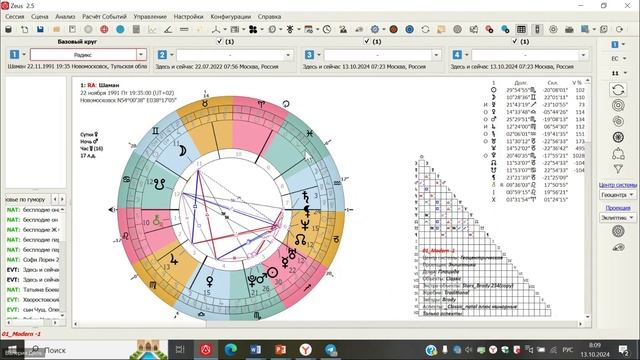Click the Центр системы link
This screenshot has width=640, height=360.
(x=618, y=185)
